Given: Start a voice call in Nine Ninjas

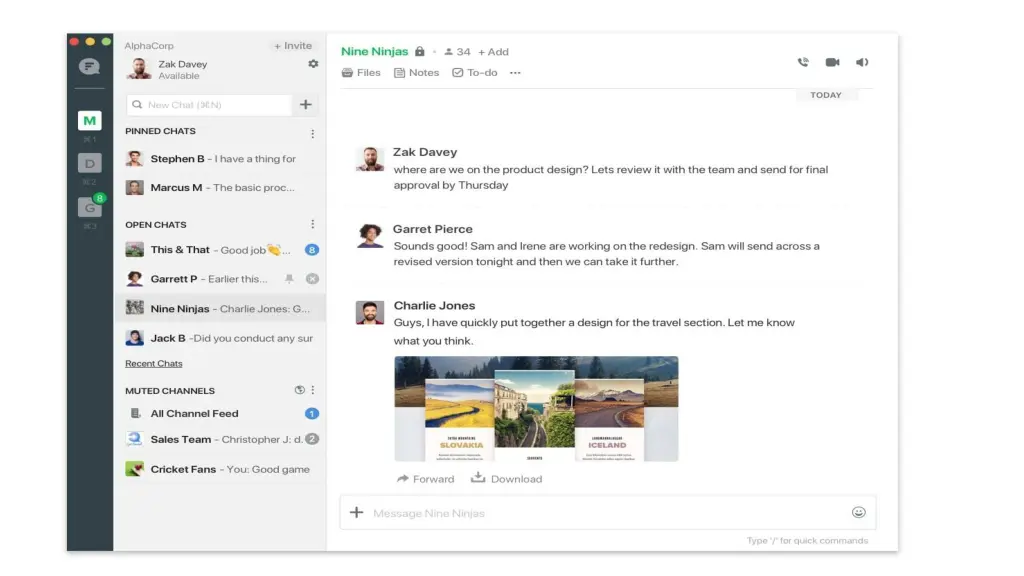Looking at the screenshot, I should tap(803, 62).
